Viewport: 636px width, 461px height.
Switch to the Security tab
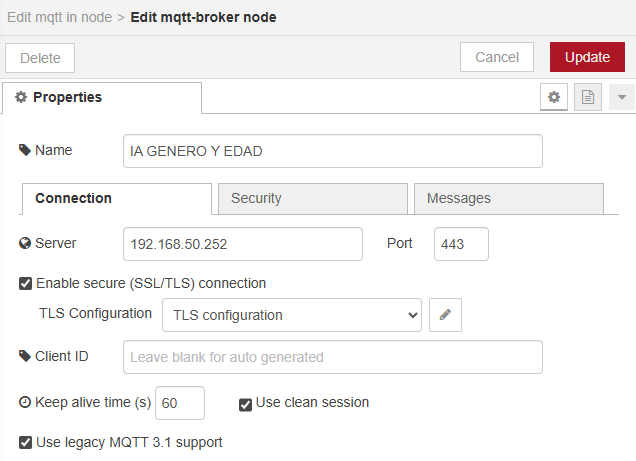coord(313,198)
